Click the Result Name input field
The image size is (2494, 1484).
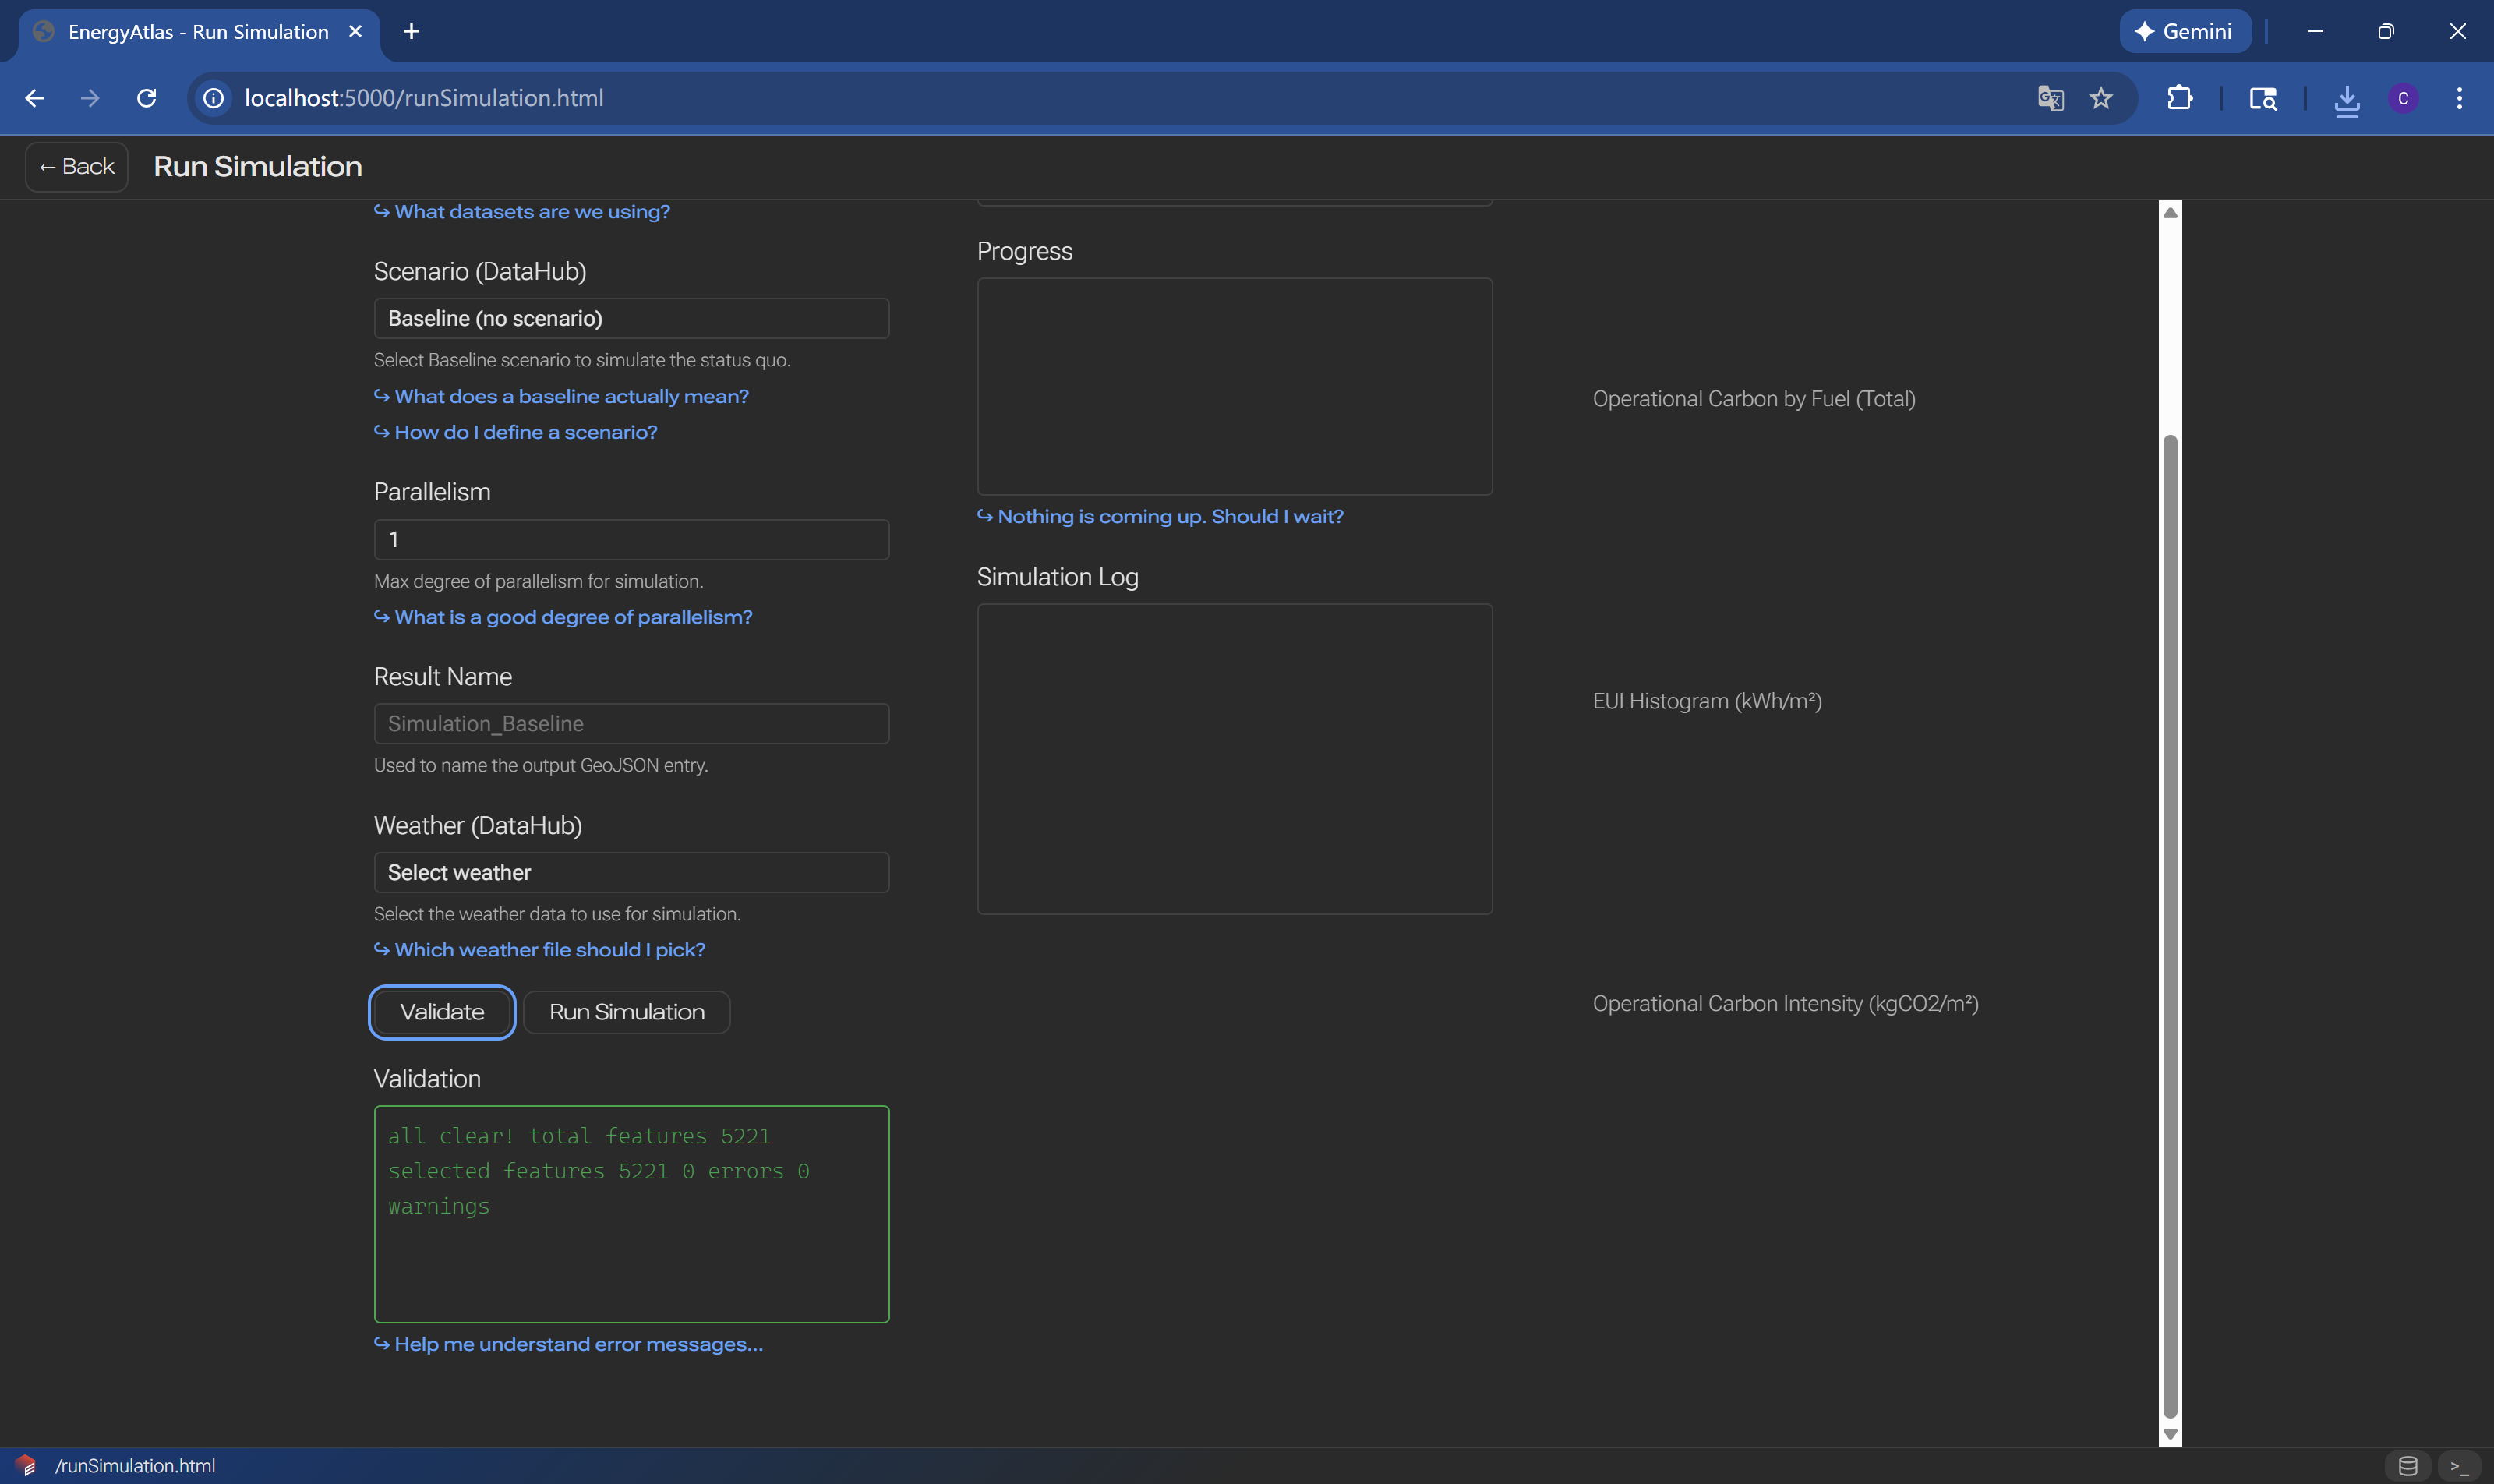(631, 723)
